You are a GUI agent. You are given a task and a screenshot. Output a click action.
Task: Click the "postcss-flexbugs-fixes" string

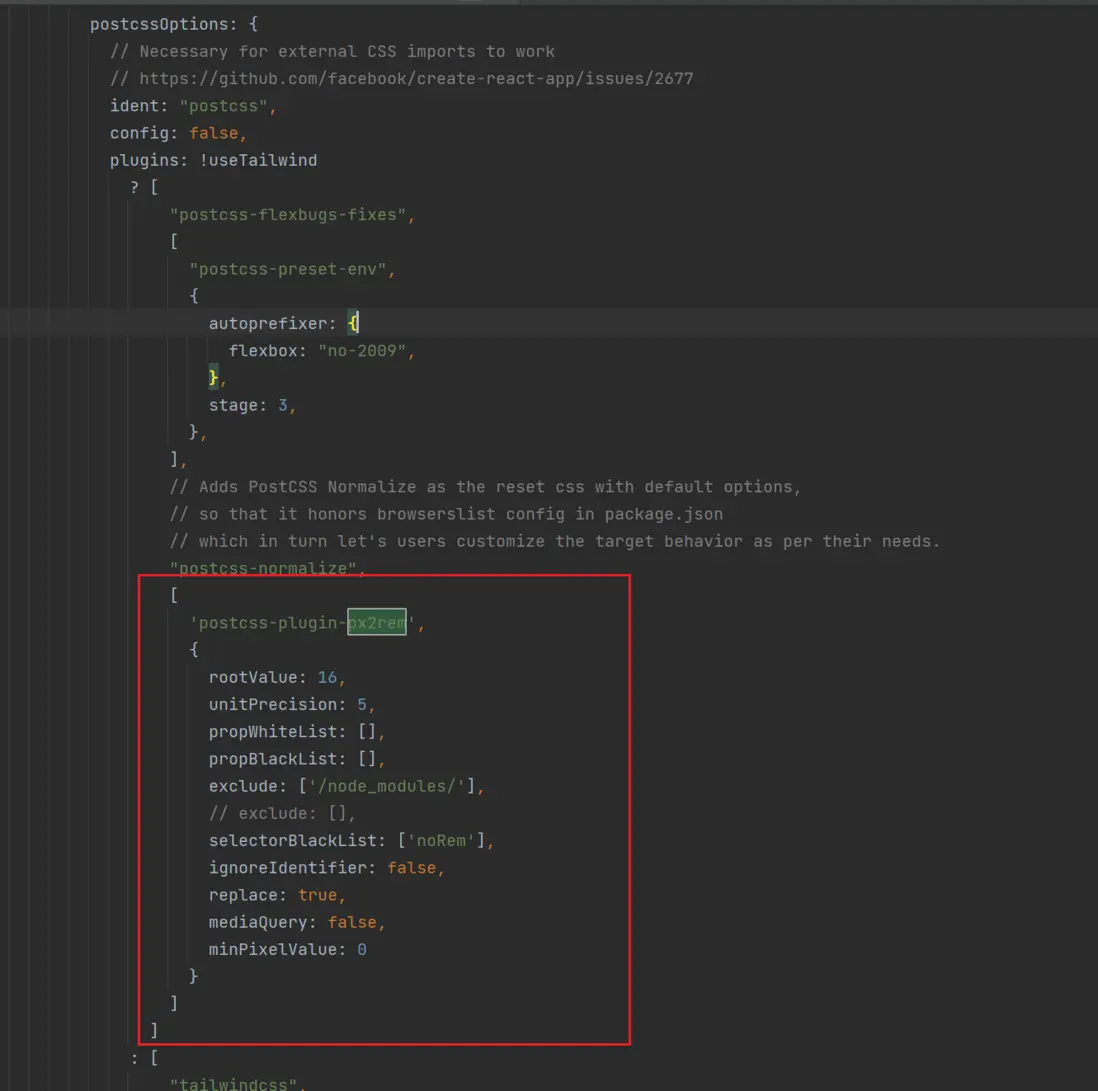pos(288,215)
